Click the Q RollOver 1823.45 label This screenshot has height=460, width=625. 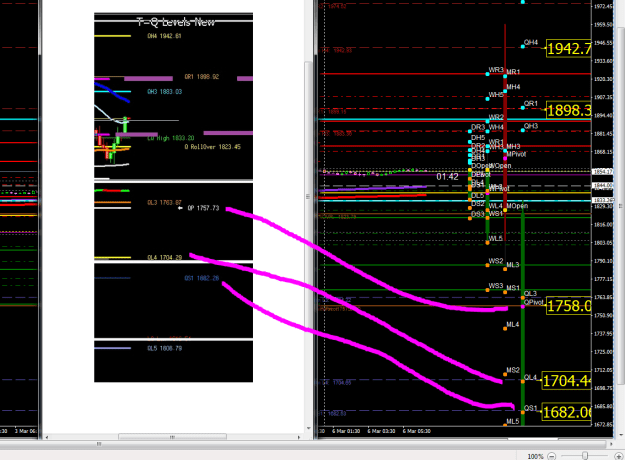point(212,147)
